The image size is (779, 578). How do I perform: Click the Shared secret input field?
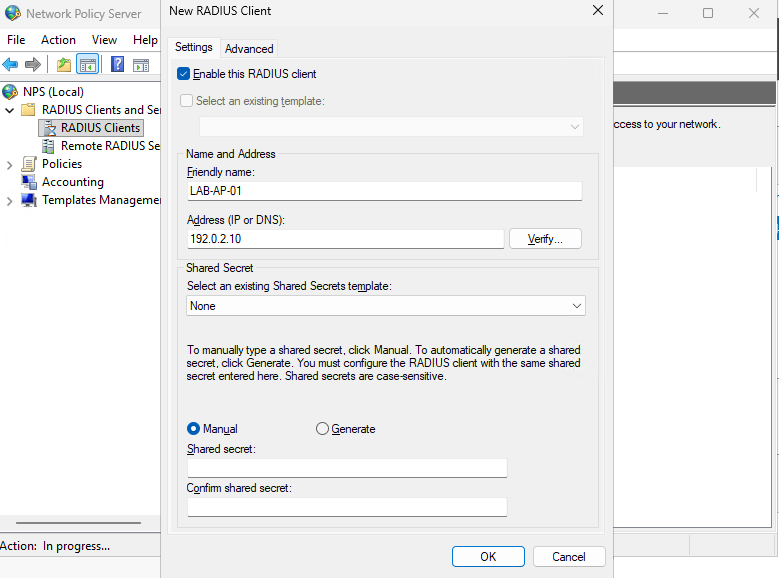[x=347, y=468]
